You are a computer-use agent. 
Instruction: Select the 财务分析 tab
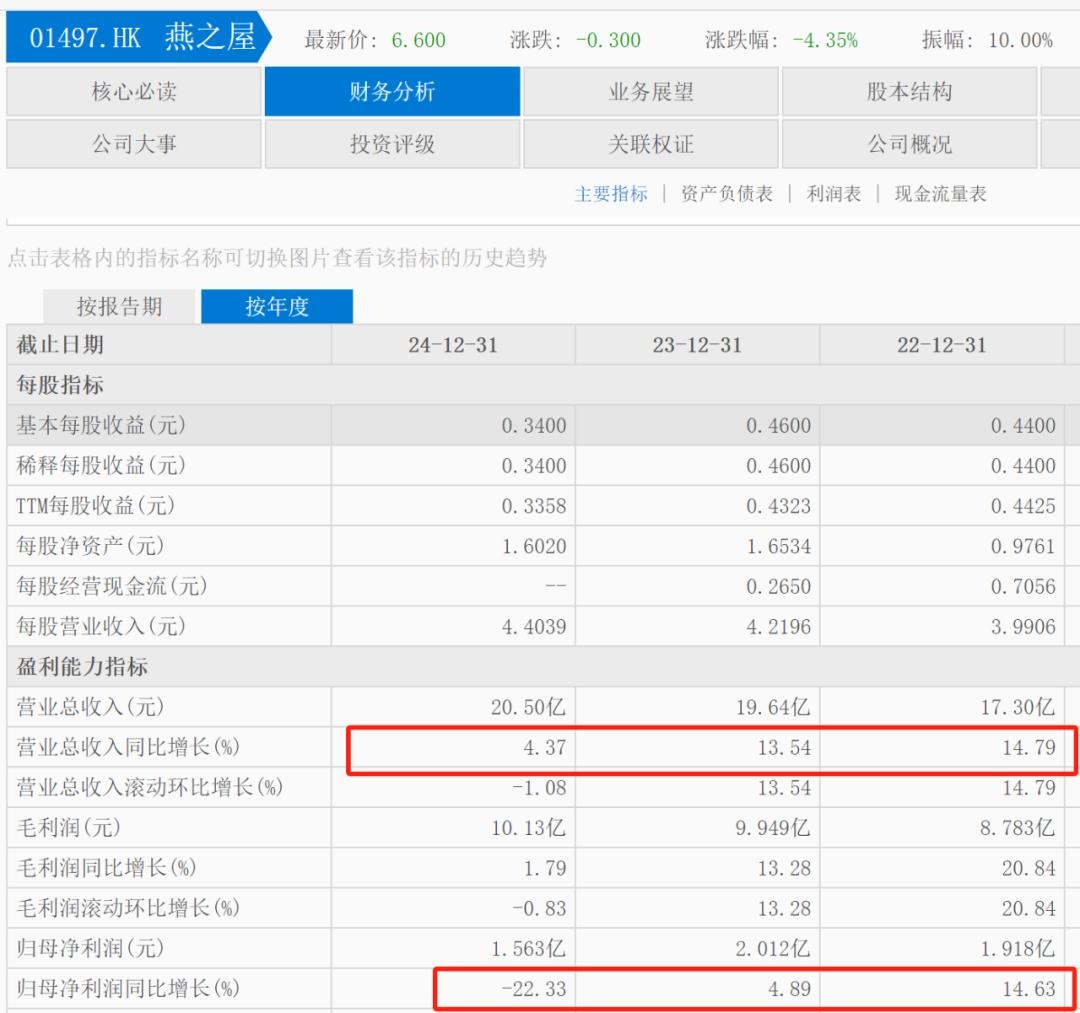[x=392, y=92]
